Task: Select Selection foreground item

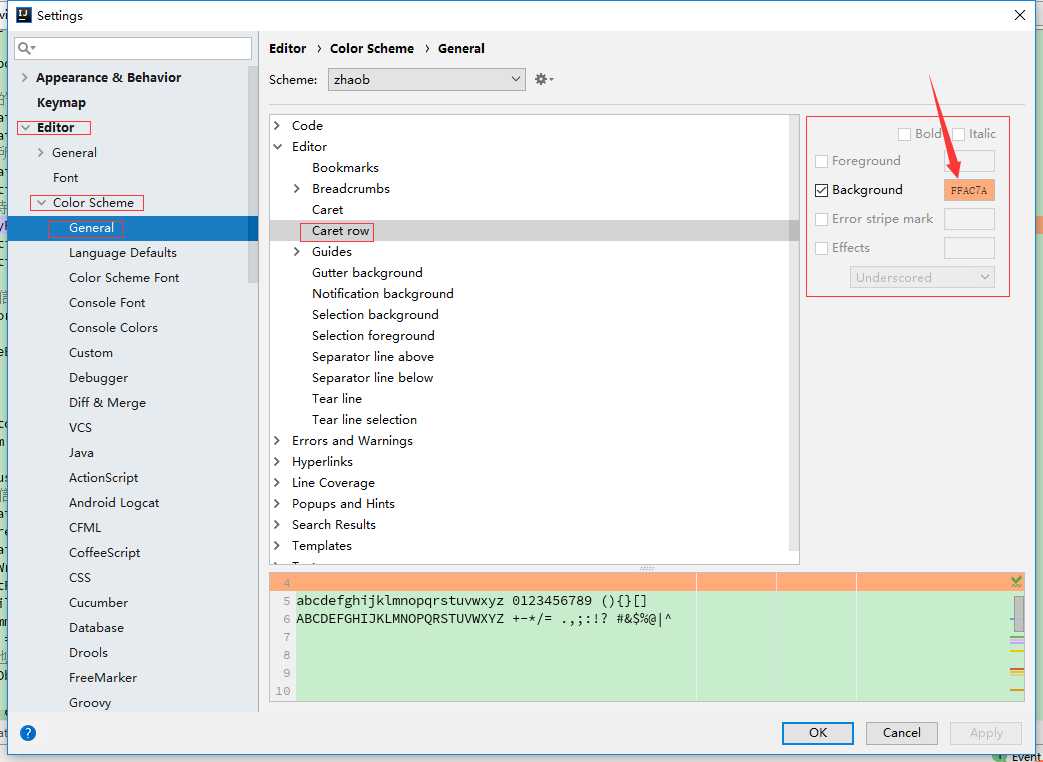Action: pyautogui.click(x=373, y=336)
